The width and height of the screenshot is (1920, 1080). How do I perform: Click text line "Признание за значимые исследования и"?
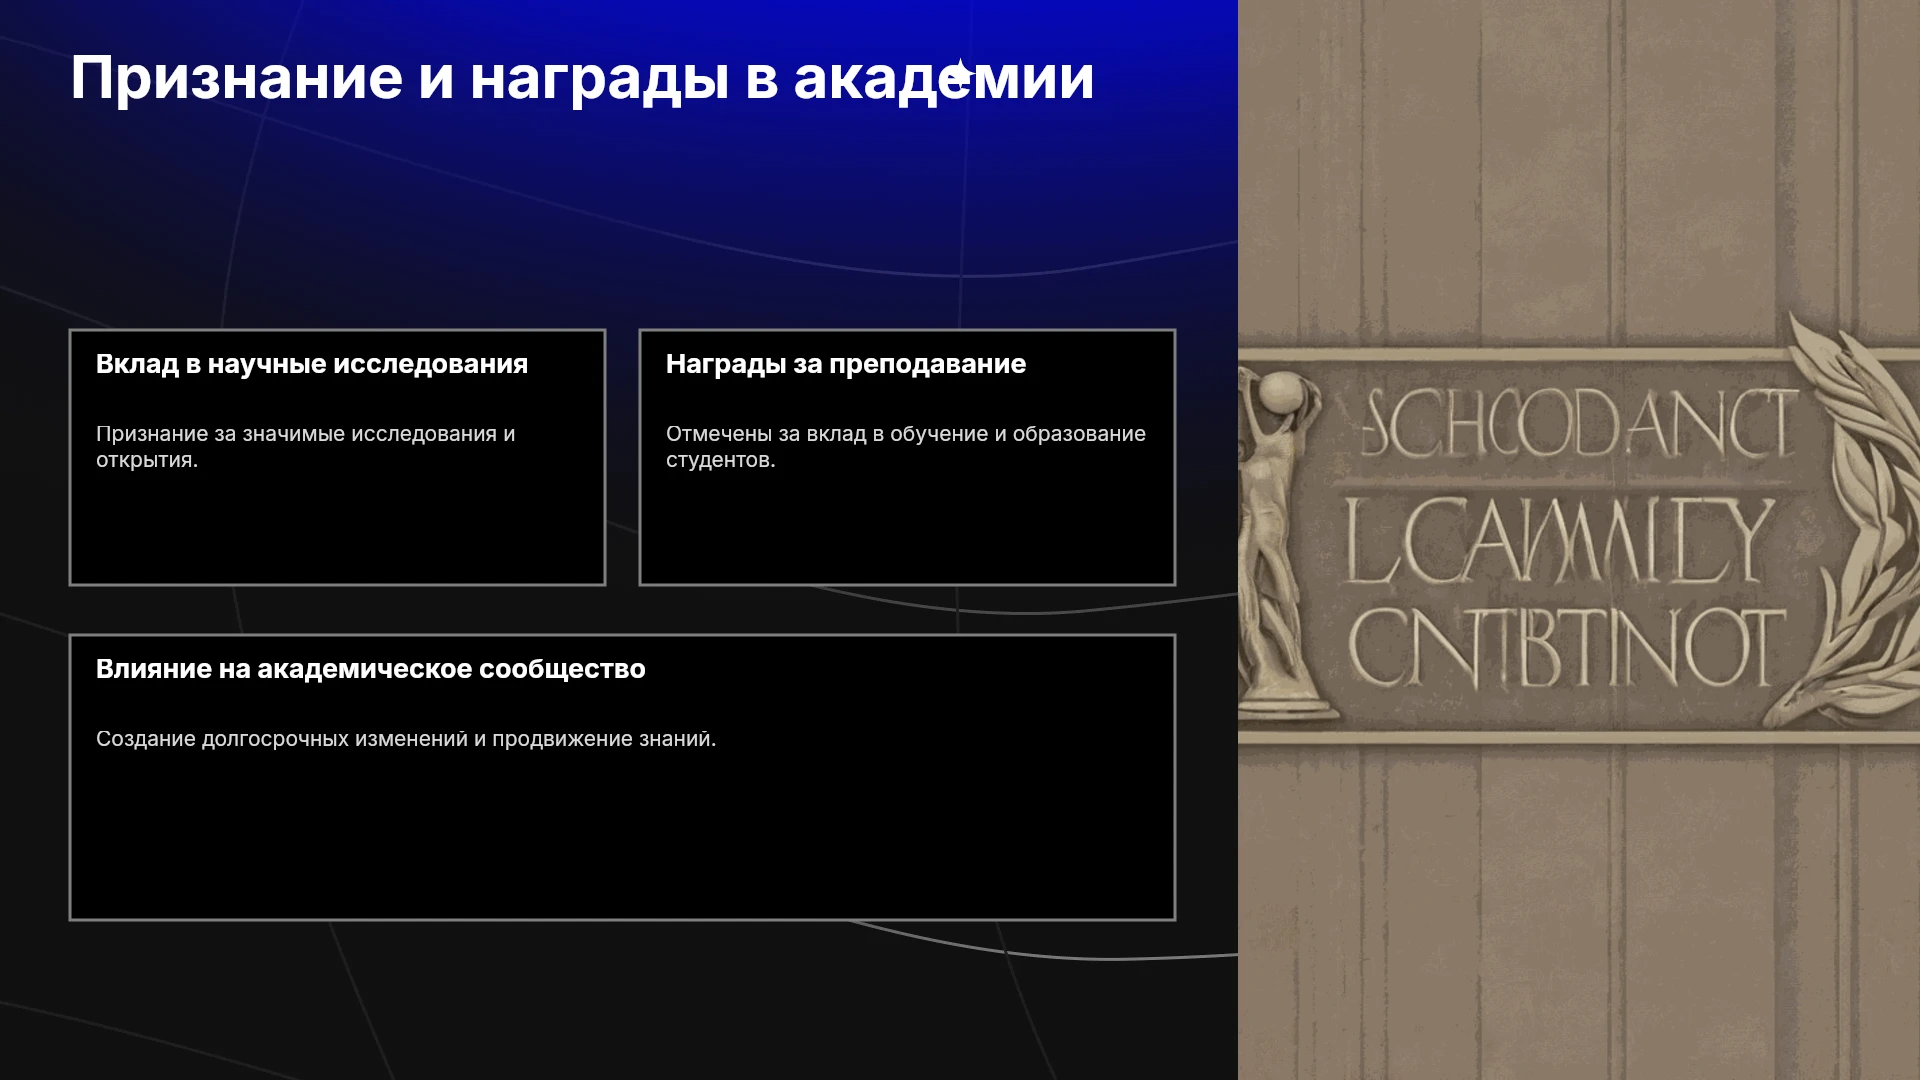305,434
